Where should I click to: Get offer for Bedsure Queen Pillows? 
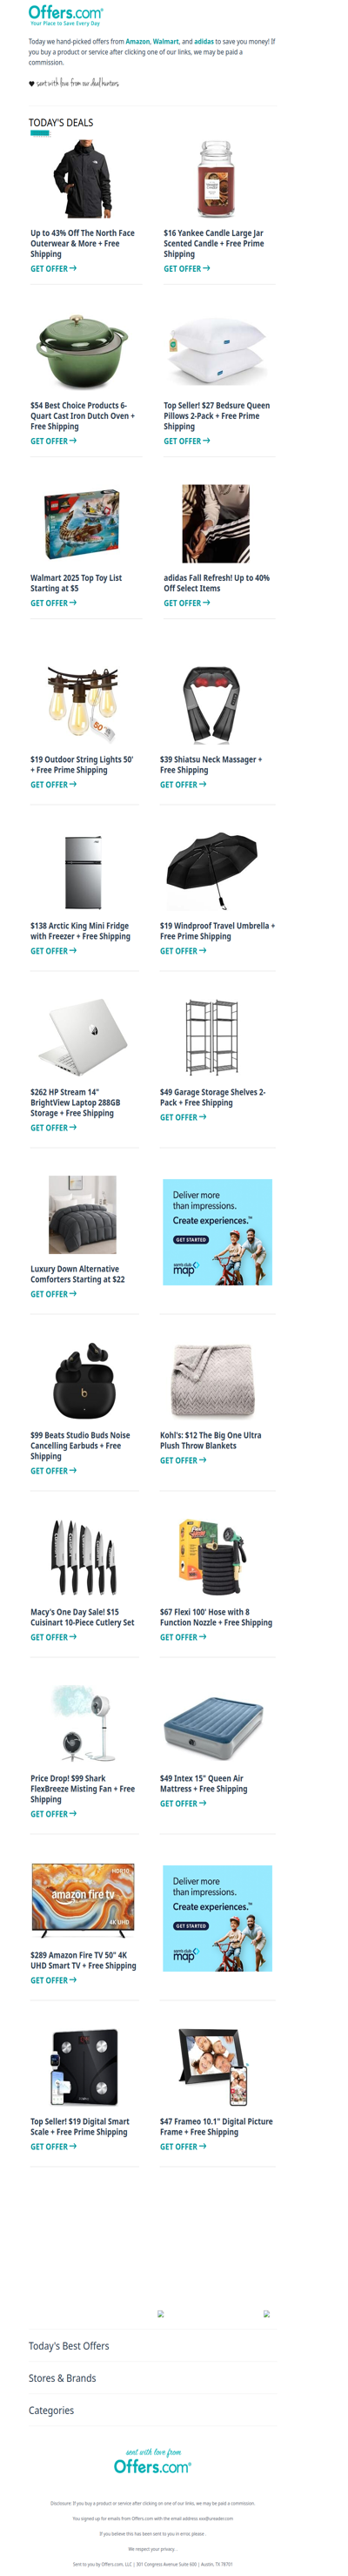click(186, 441)
